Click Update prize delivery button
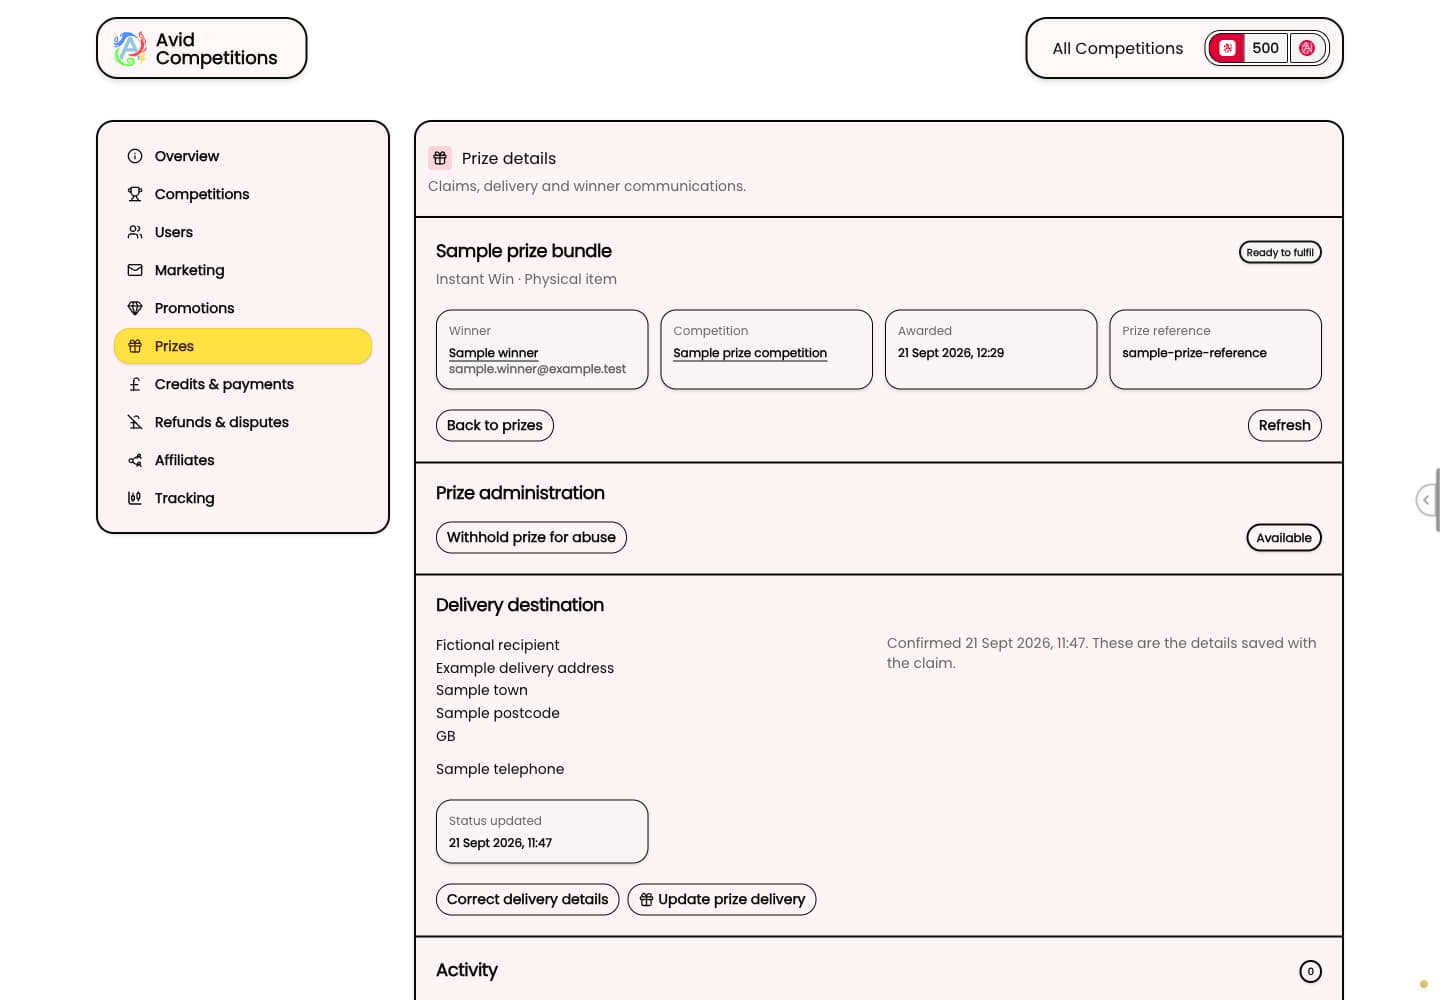The height and width of the screenshot is (1000, 1440). tap(722, 899)
